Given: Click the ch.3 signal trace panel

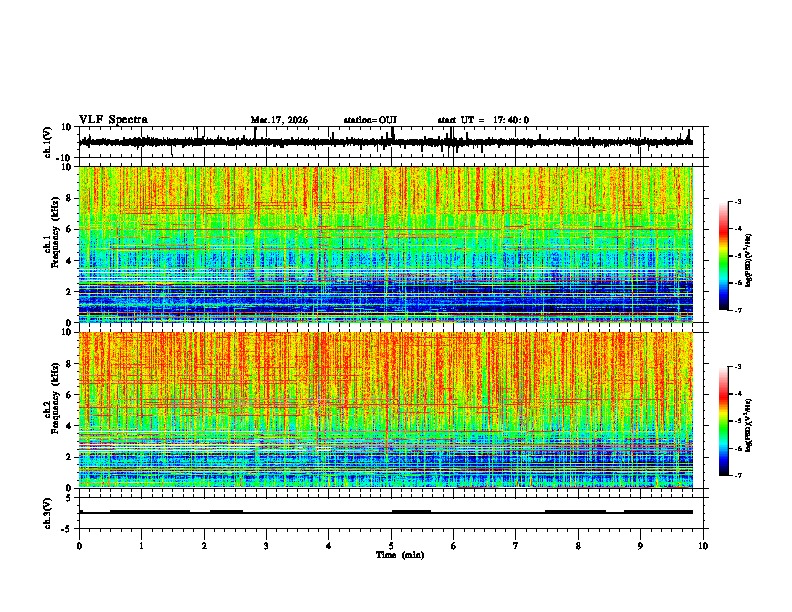Looking at the screenshot, I should click(390, 513).
